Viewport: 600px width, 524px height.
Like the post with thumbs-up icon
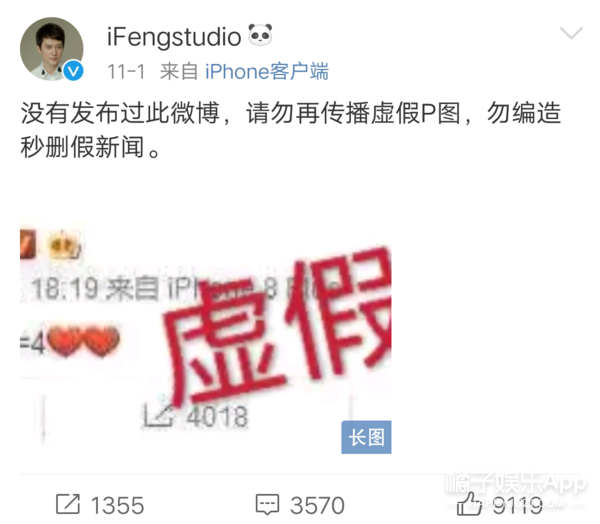(x=469, y=504)
